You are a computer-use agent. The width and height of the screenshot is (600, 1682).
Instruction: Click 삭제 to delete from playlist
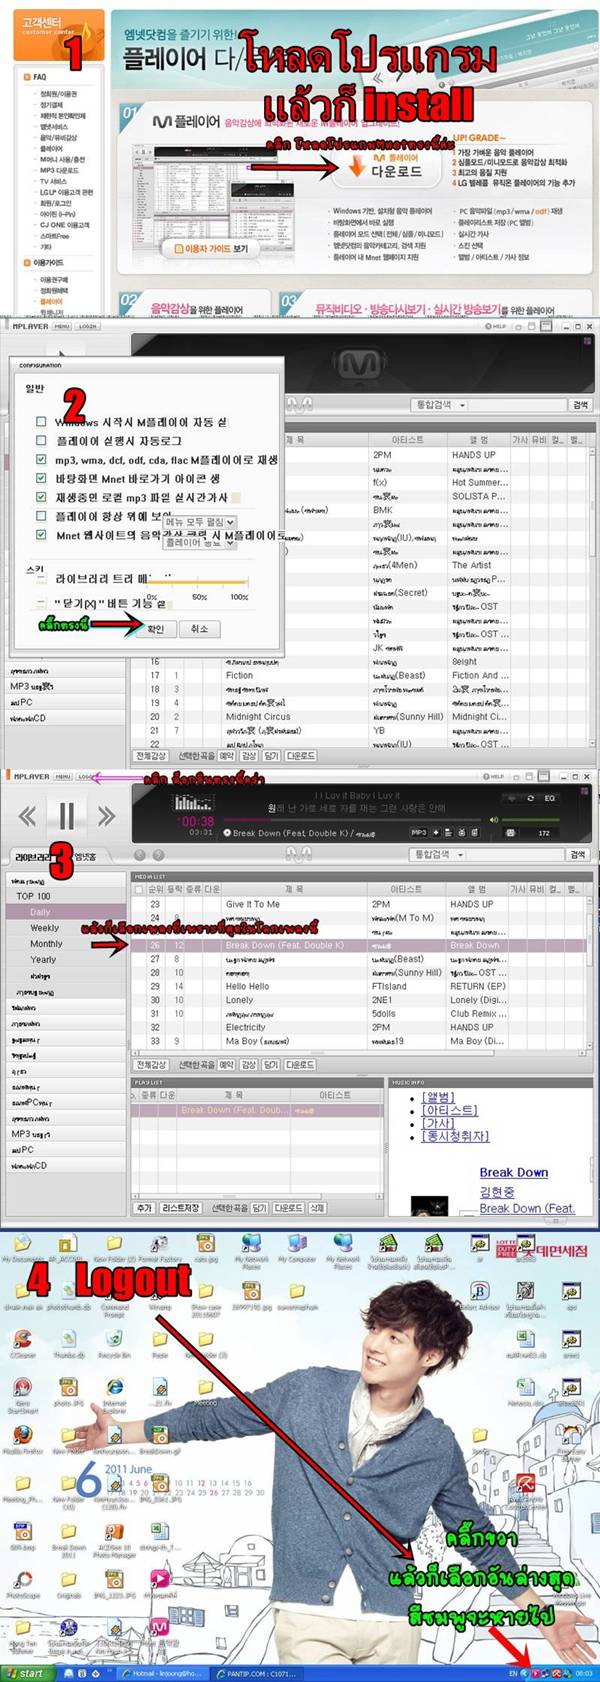click(x=317, y=1208)
